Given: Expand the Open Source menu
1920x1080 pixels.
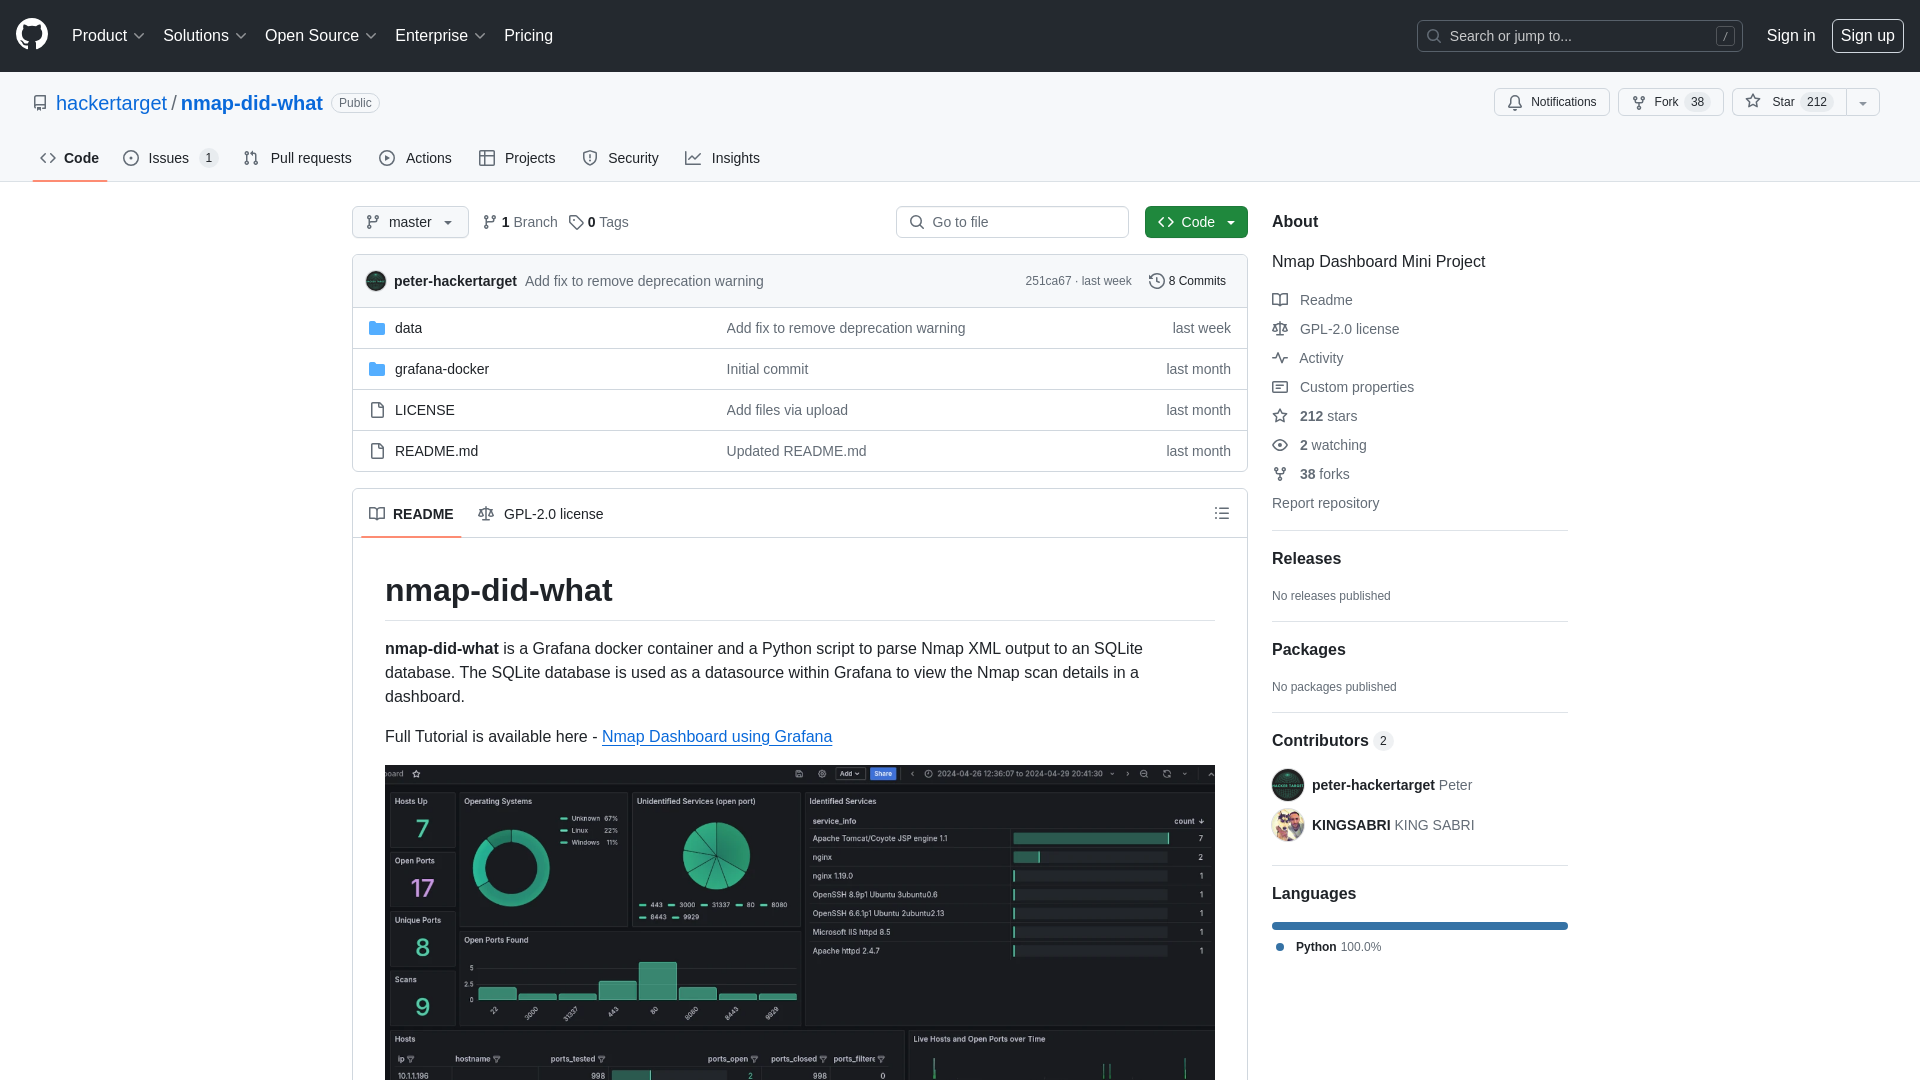Looking at the screenshot, I should tap(320, 36).
